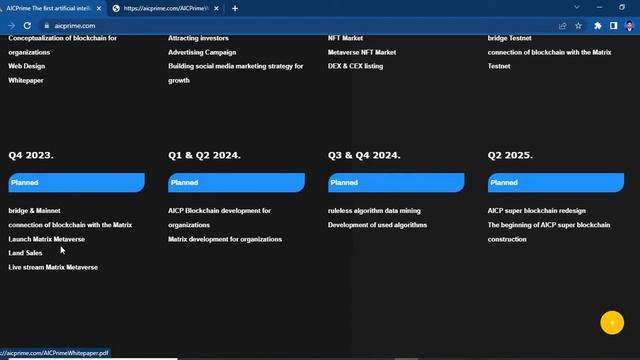This screenshot has height=360, width=640.
Task: Click 'AICP super blockchain redesign' text
Action: coord(537,211)
